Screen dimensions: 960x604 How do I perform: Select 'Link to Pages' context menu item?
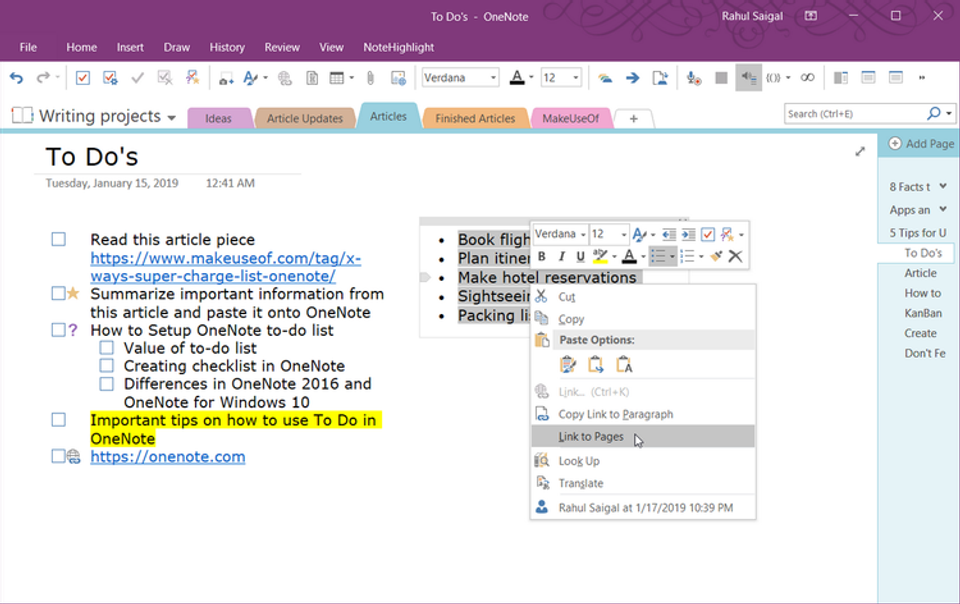(x=643, y=436)
